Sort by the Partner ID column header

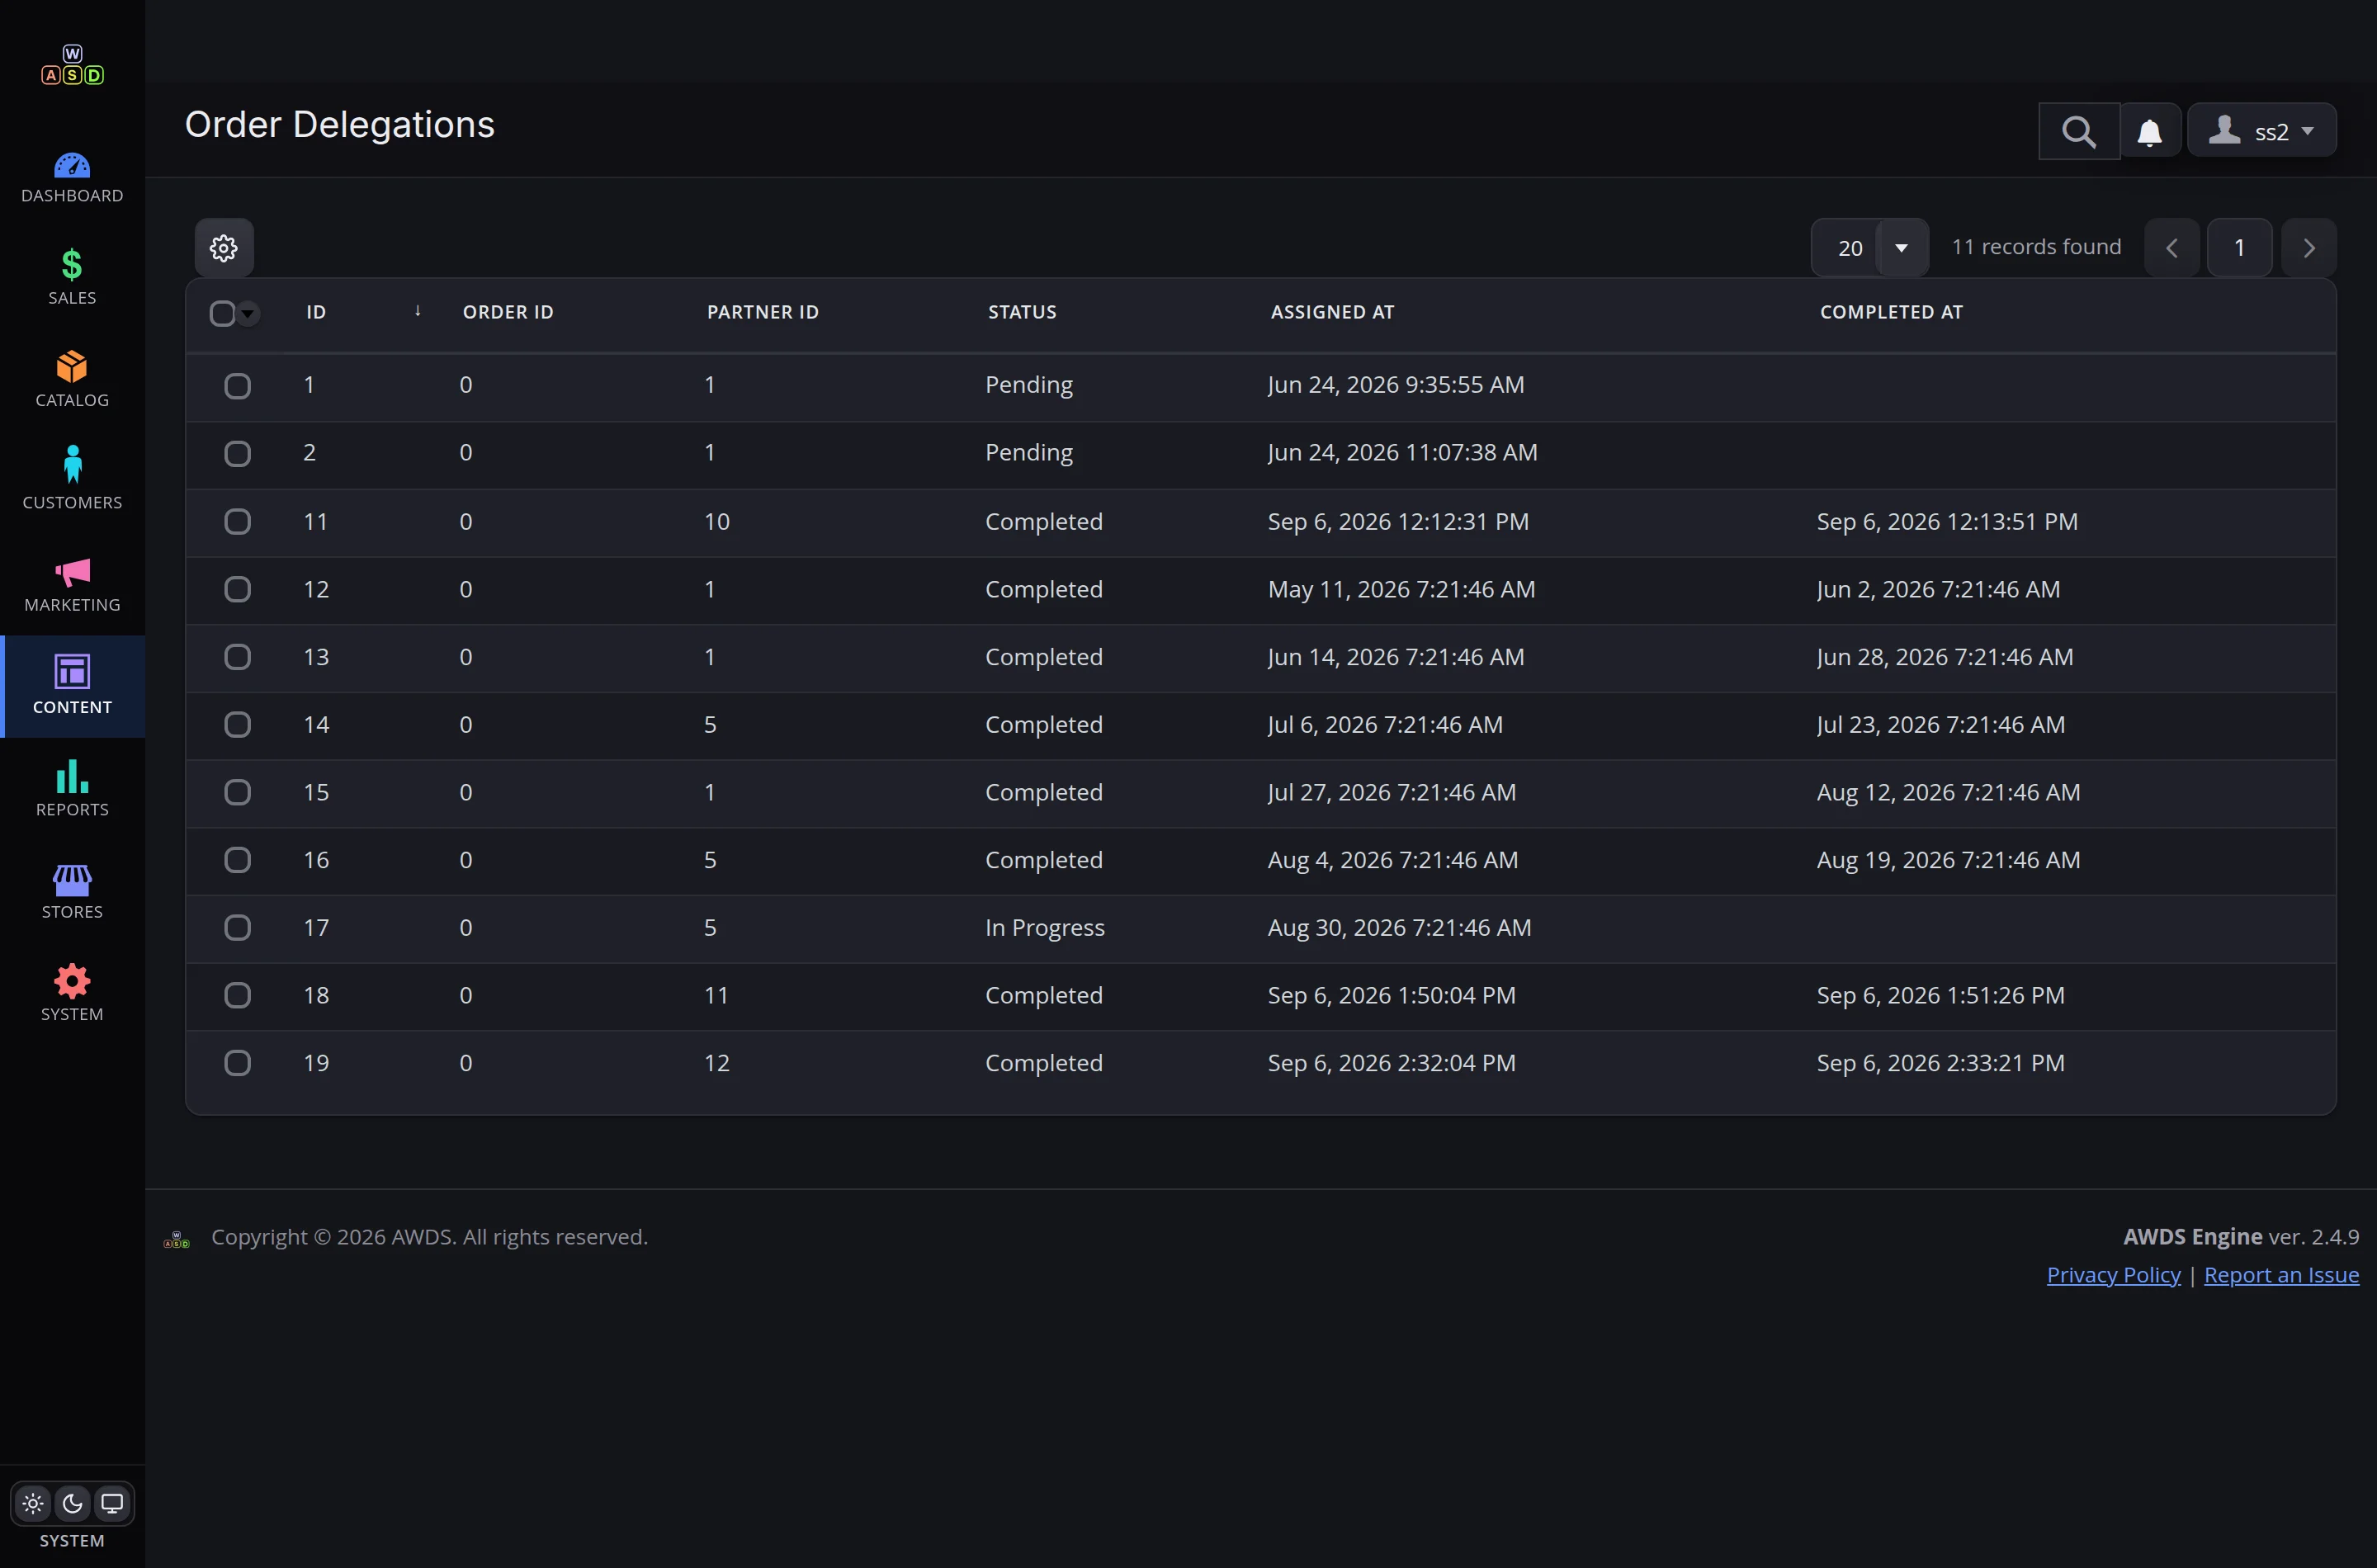763,312
